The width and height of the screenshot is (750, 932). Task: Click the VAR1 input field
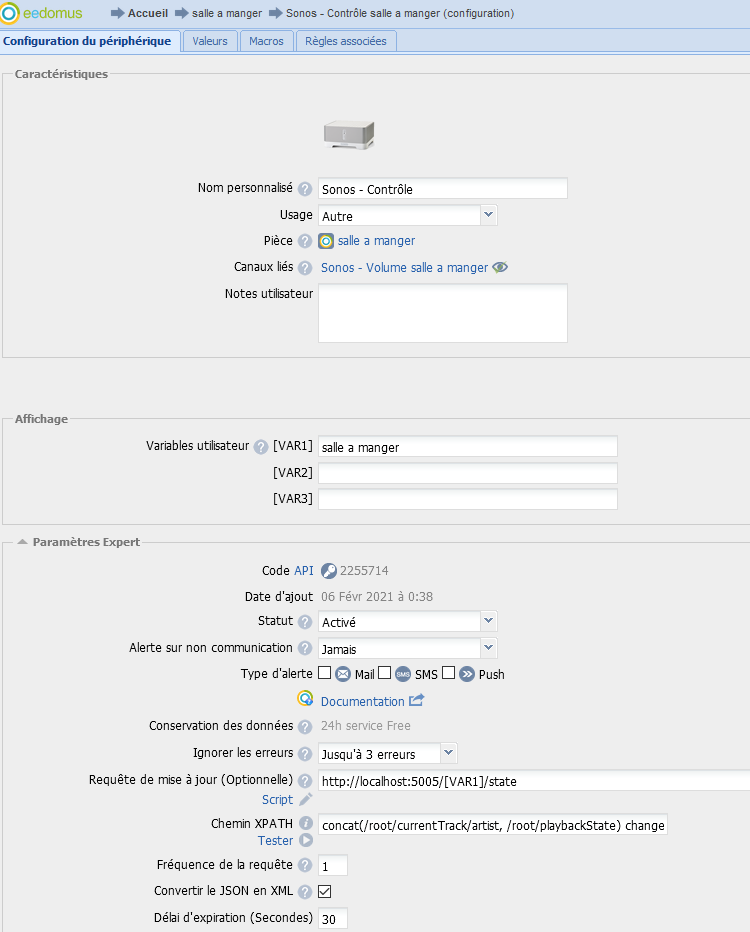point(468,446)
